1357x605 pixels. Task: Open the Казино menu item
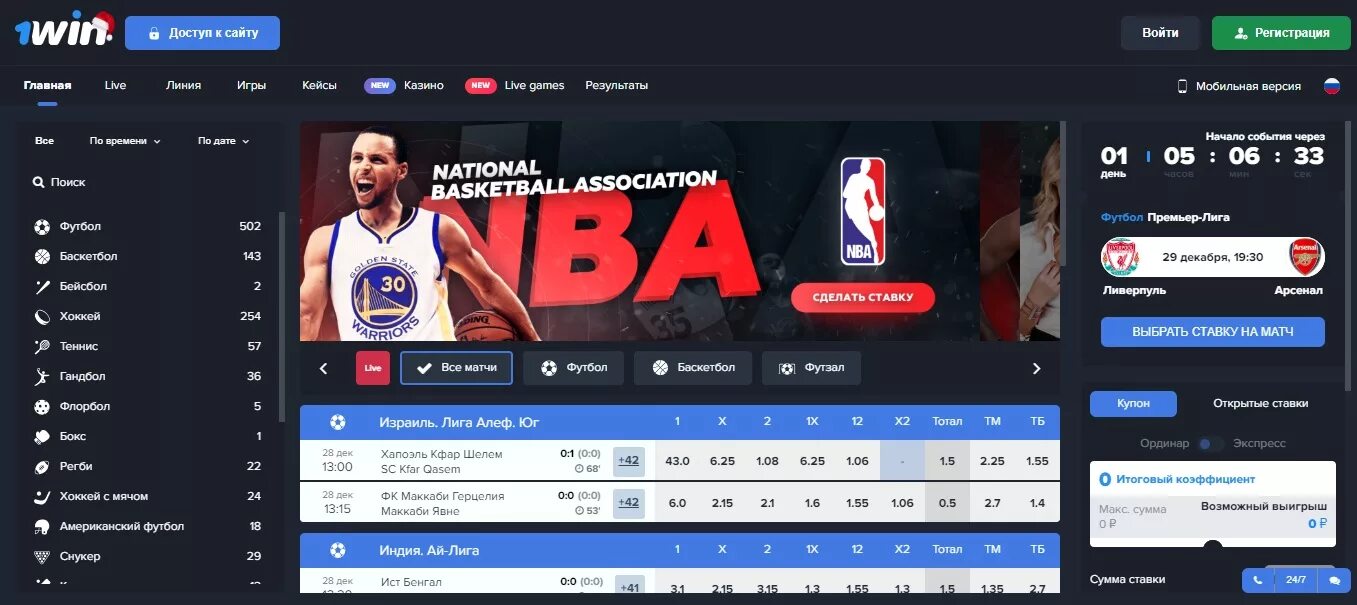(x=424, y=86)
